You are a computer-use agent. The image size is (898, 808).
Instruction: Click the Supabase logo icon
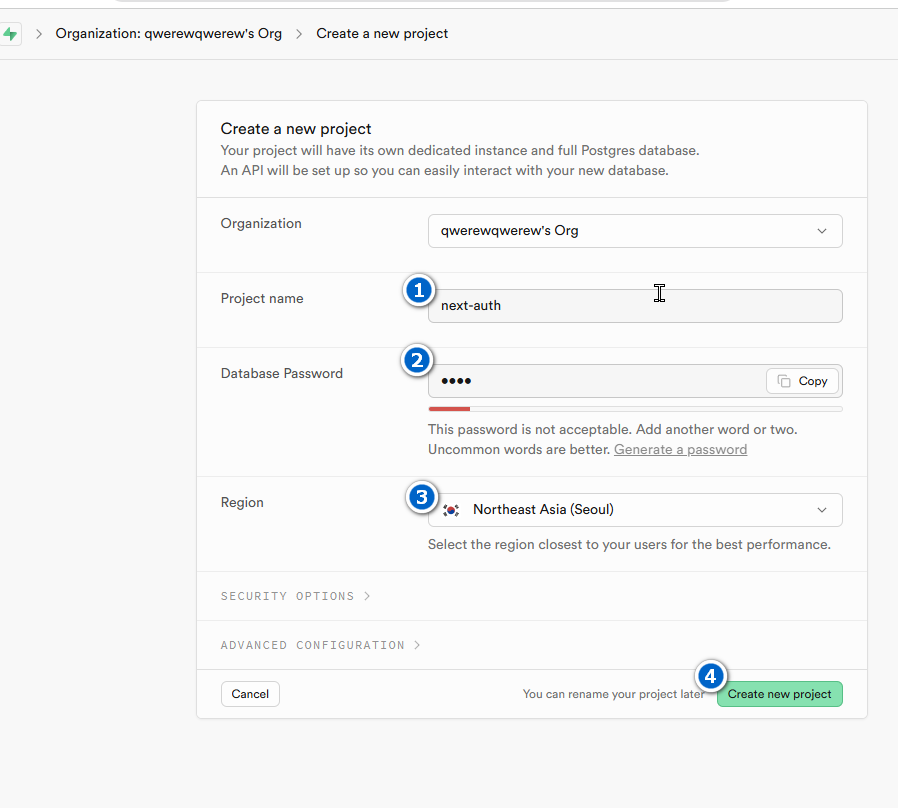[x=10, y=34]
